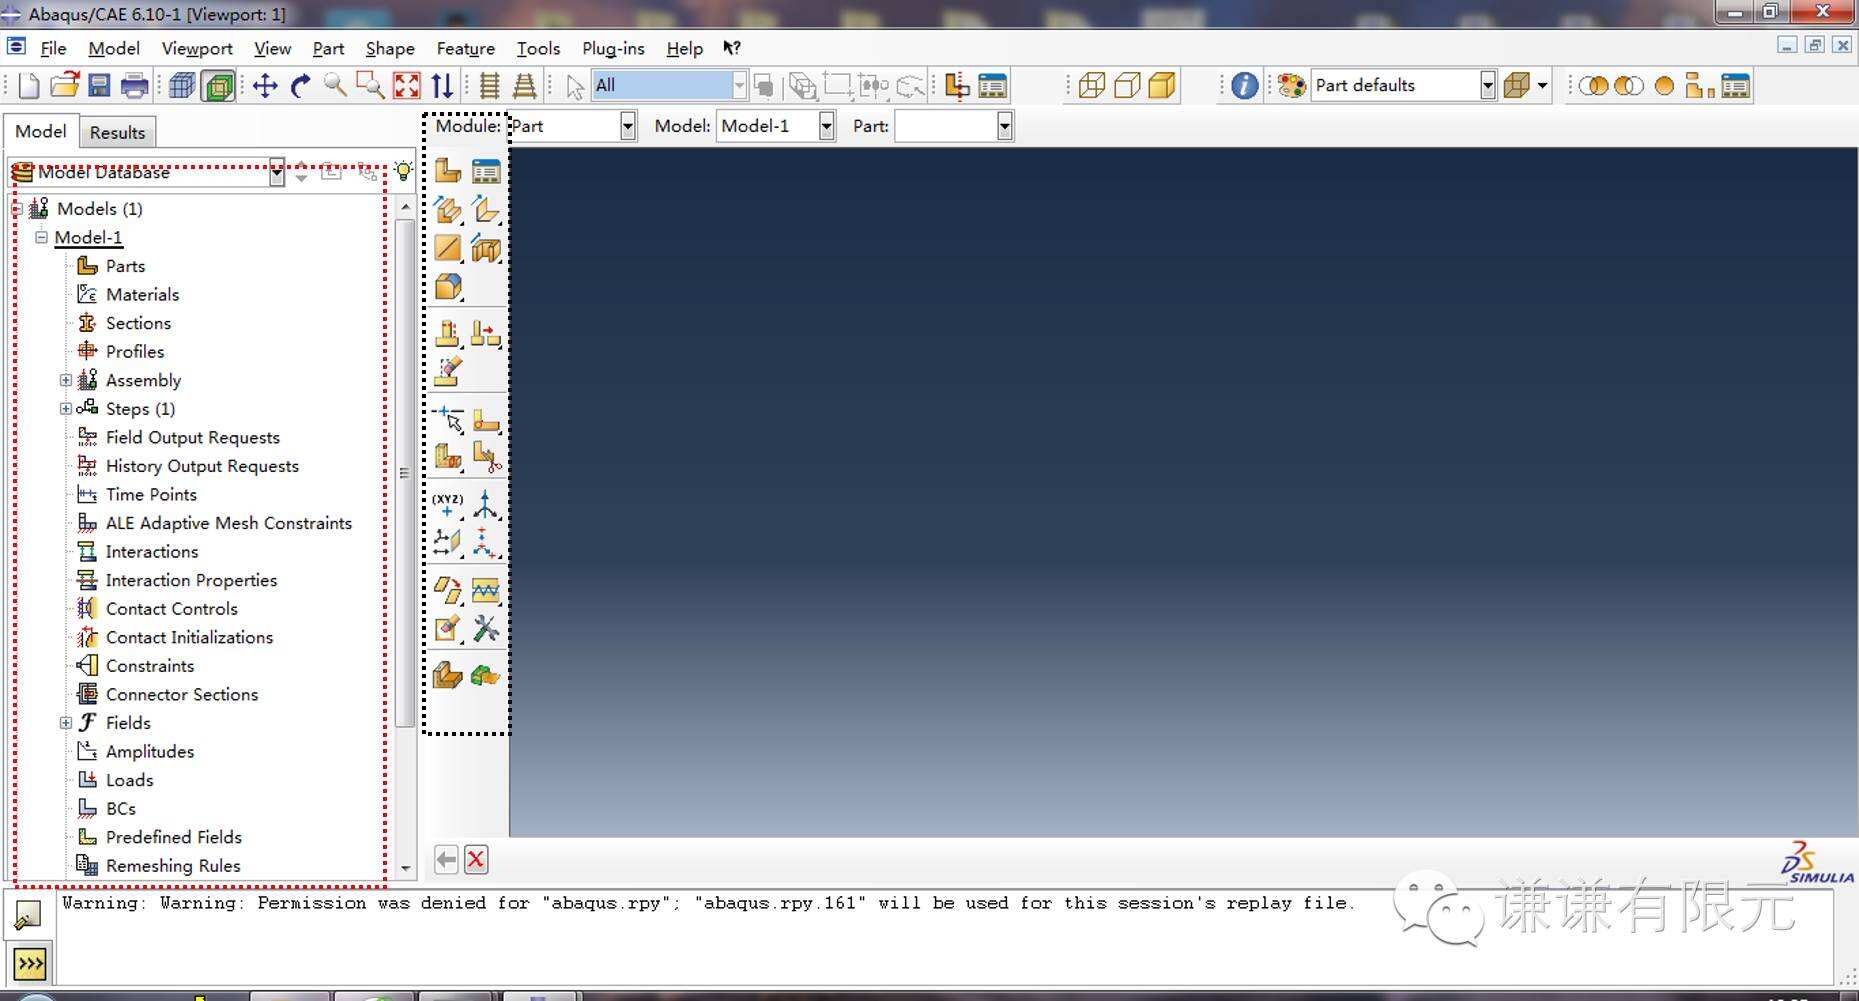Click the context help arrow icon
This screenshot has height=1001, width=1859.
(x=732, y=48)
